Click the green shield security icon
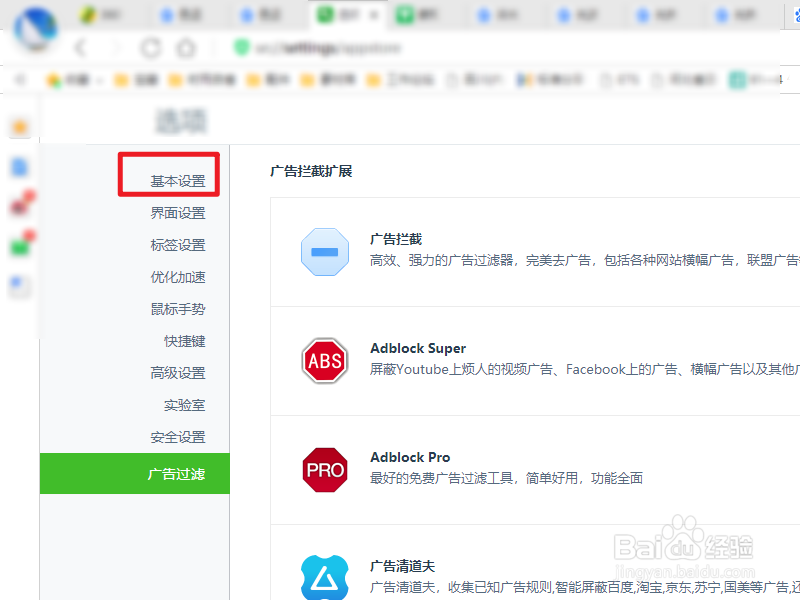 coord(241,48)
